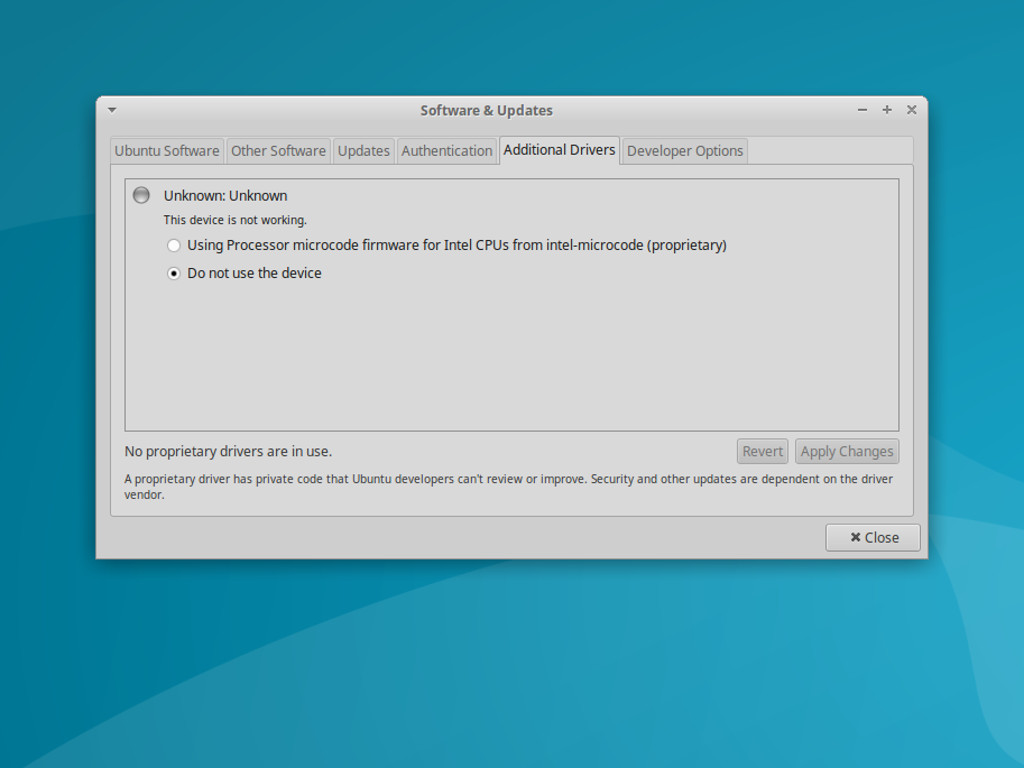Click 'This device is not working.' text

235,220
